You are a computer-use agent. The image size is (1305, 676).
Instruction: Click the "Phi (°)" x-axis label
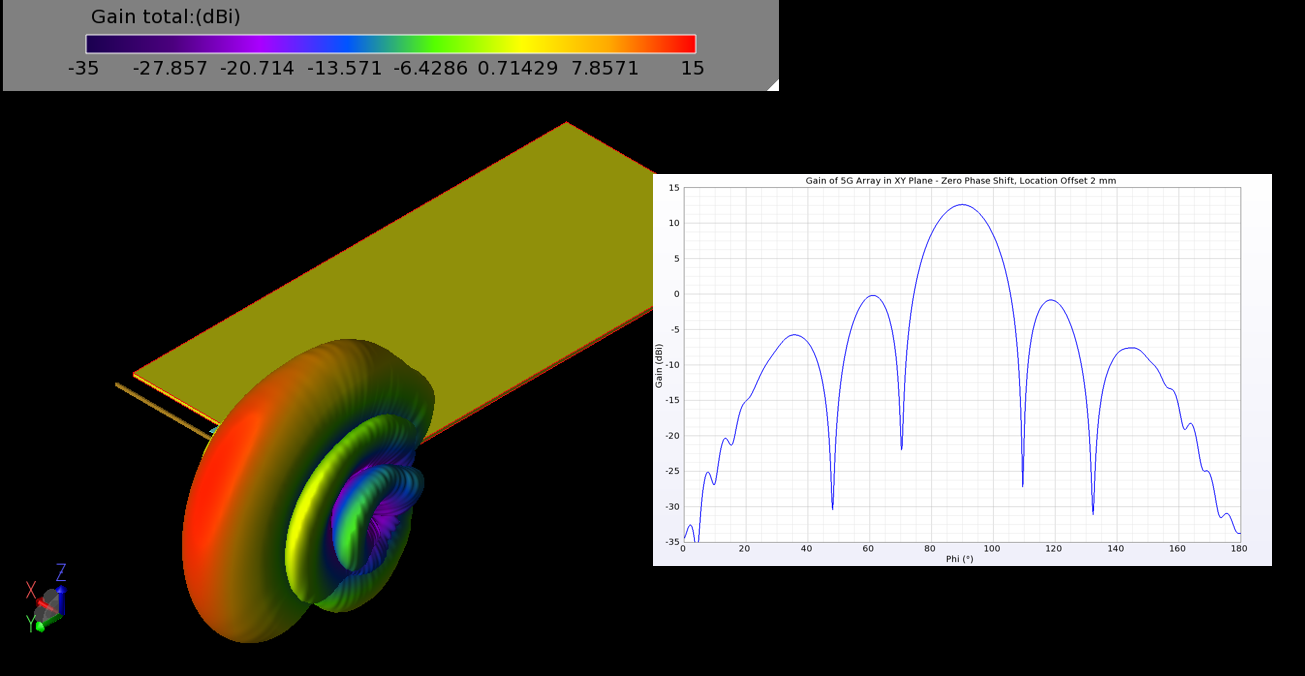959,559
